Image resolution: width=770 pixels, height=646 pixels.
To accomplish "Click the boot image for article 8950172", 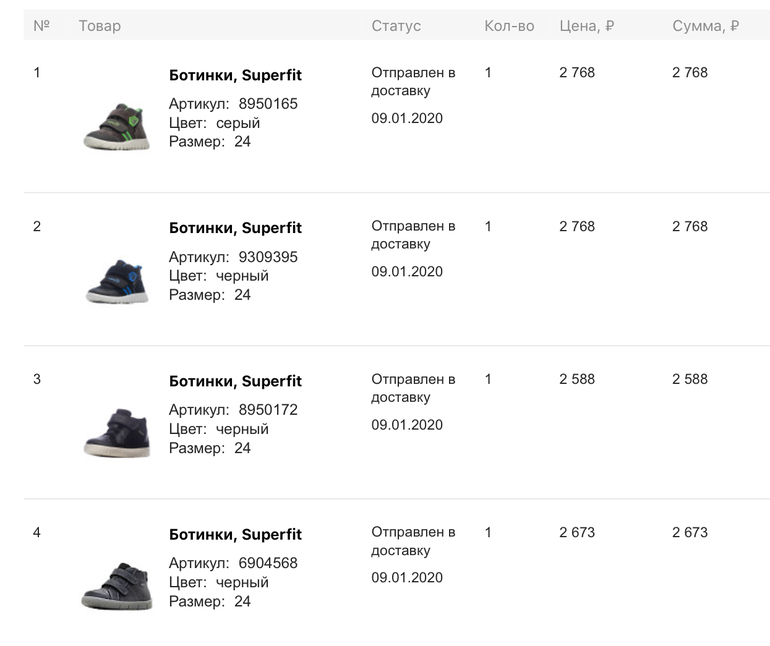I will click(x=117, y=432).
